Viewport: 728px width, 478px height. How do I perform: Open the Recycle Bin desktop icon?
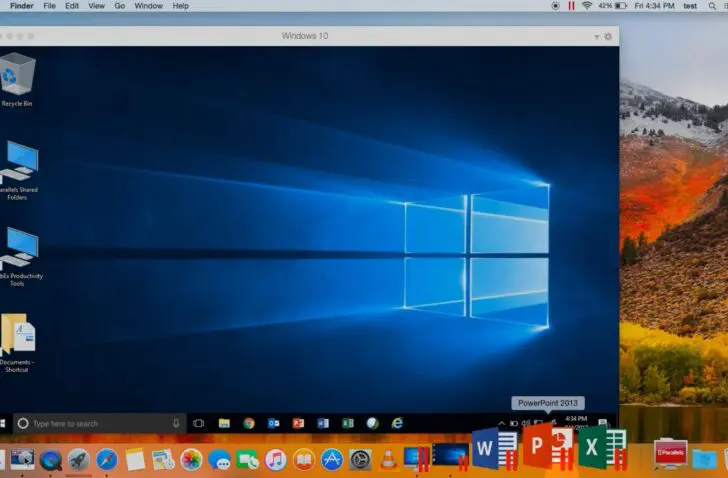17,80
